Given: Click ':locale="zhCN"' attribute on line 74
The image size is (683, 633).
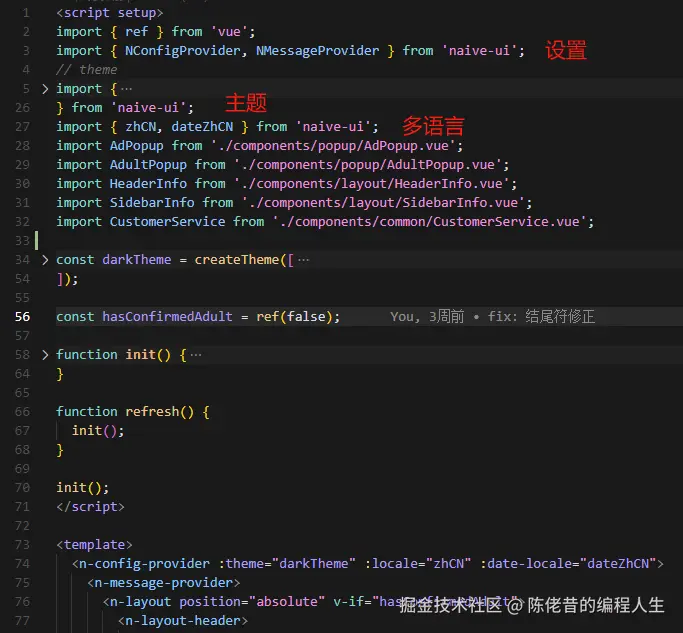Looking at the screenshot, I should click(x=418, y=564).
